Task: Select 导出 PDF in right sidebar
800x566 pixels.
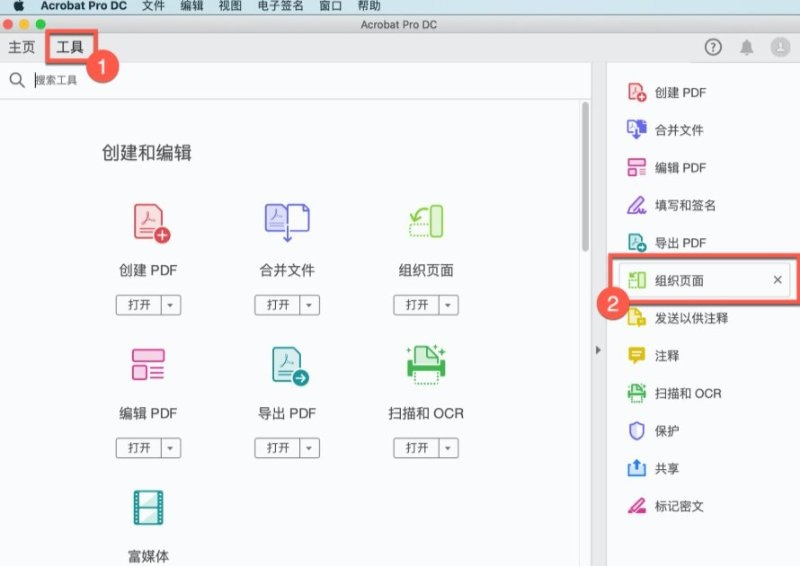Action: [667, 243]
